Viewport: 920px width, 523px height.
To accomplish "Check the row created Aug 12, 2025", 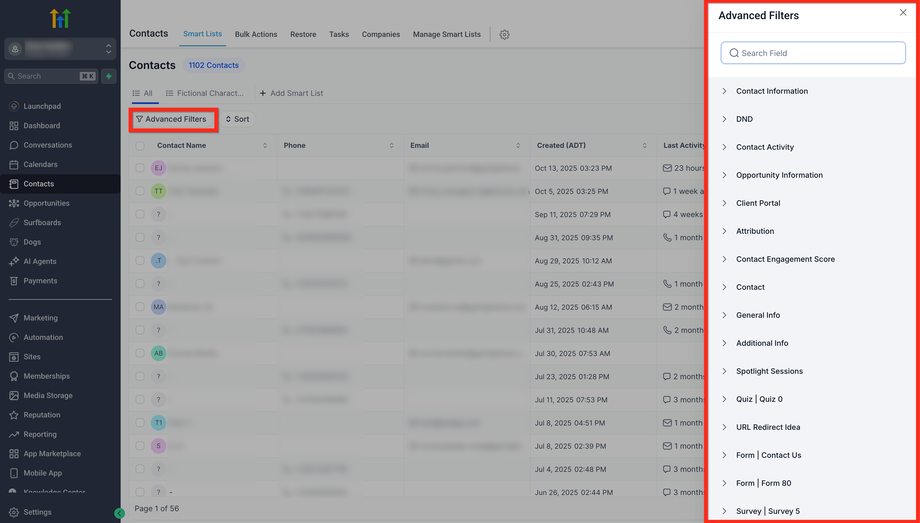I will 140,306.
